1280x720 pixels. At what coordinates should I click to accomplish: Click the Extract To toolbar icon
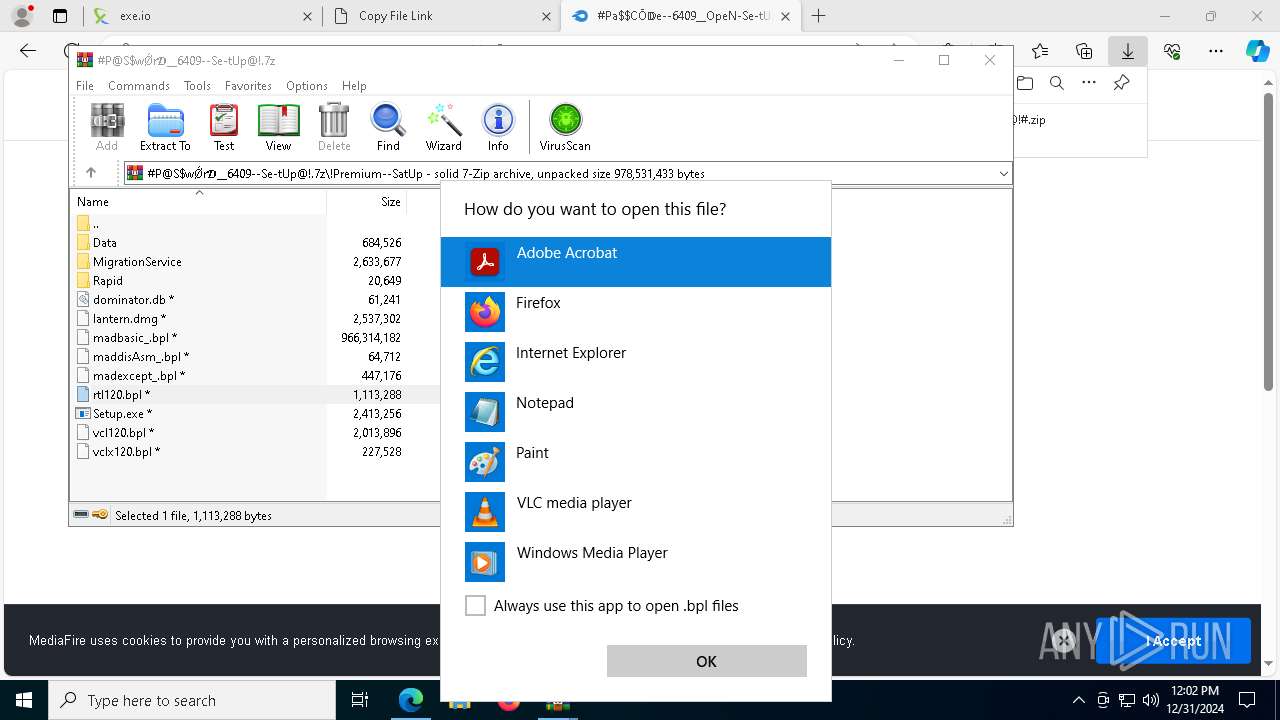tap(165, 128)
